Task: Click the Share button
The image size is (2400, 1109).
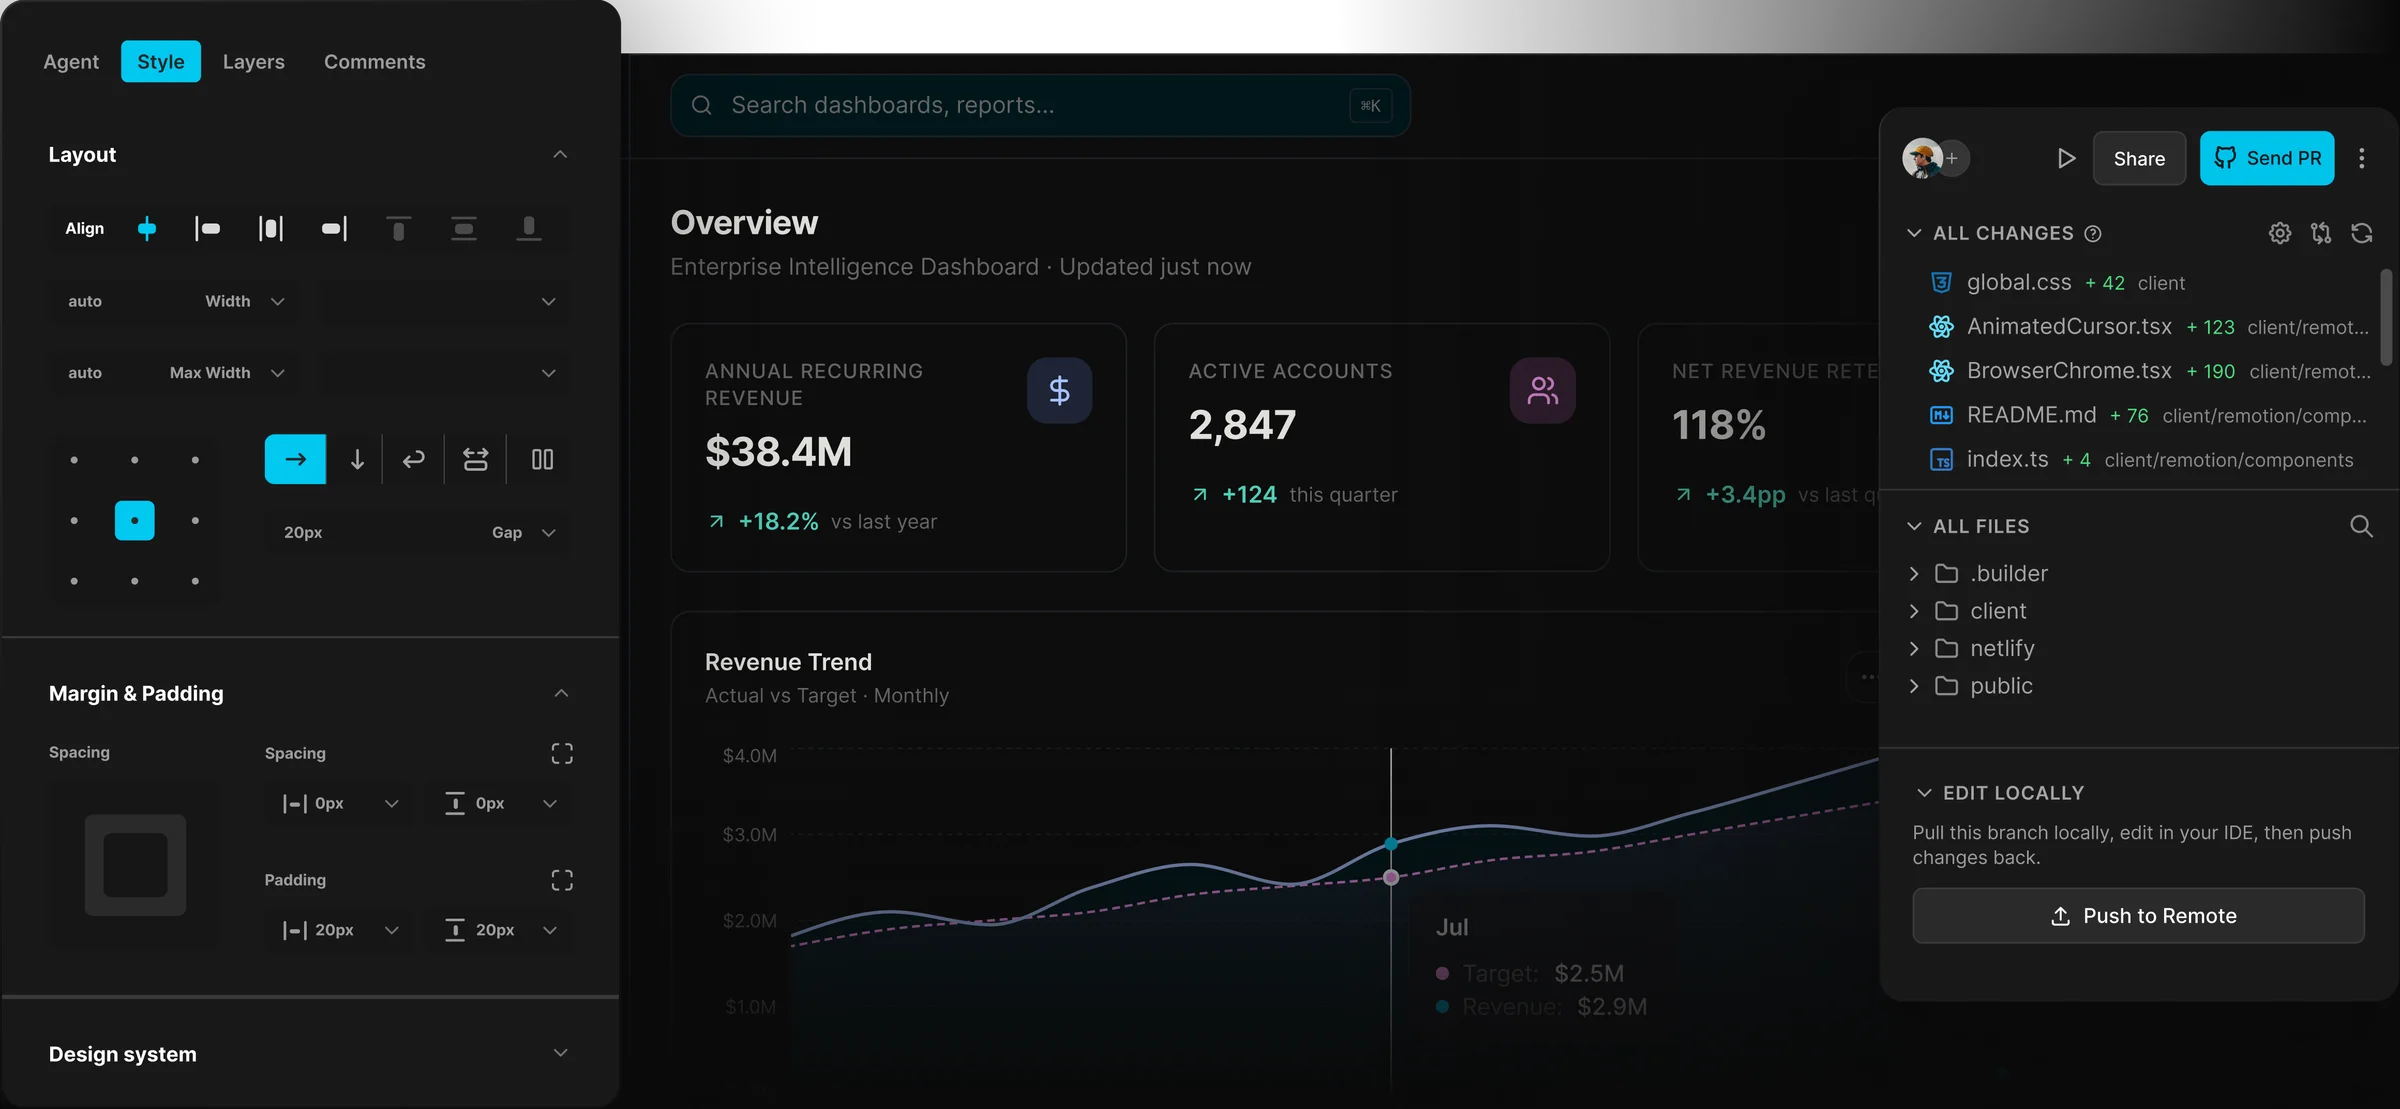Action: (2139, 158)
